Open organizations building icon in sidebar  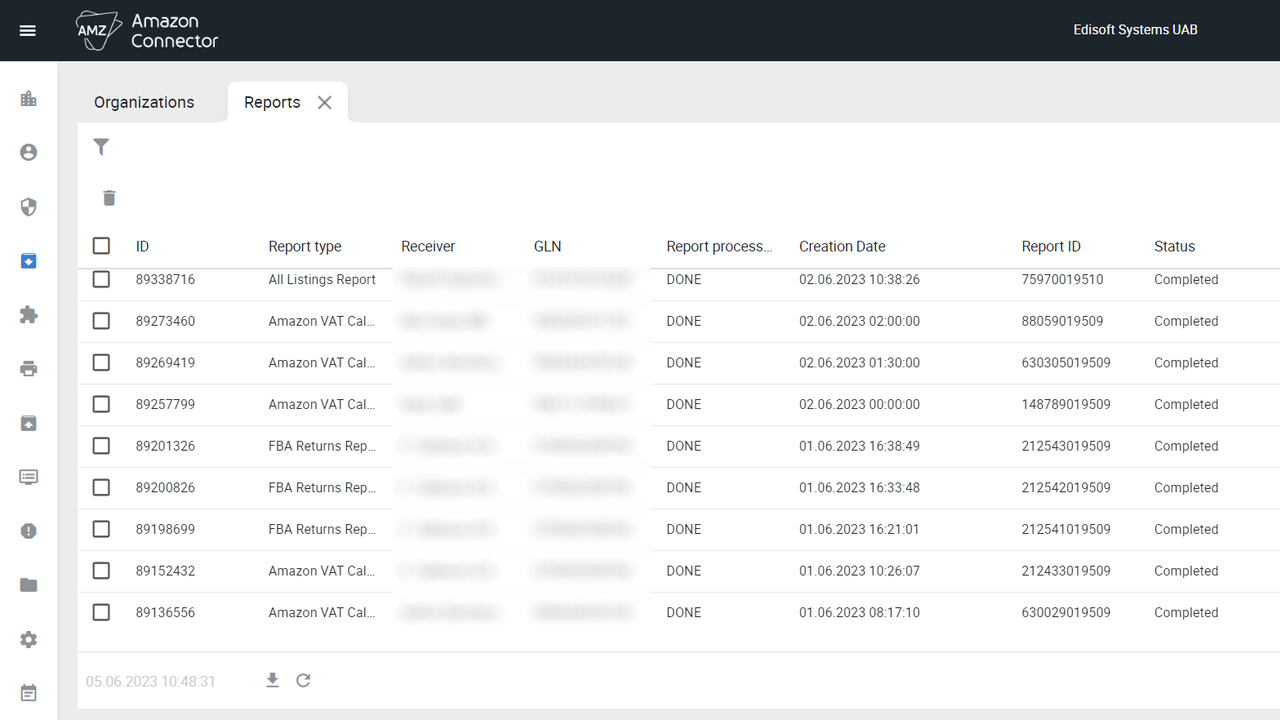pos(28,98)
